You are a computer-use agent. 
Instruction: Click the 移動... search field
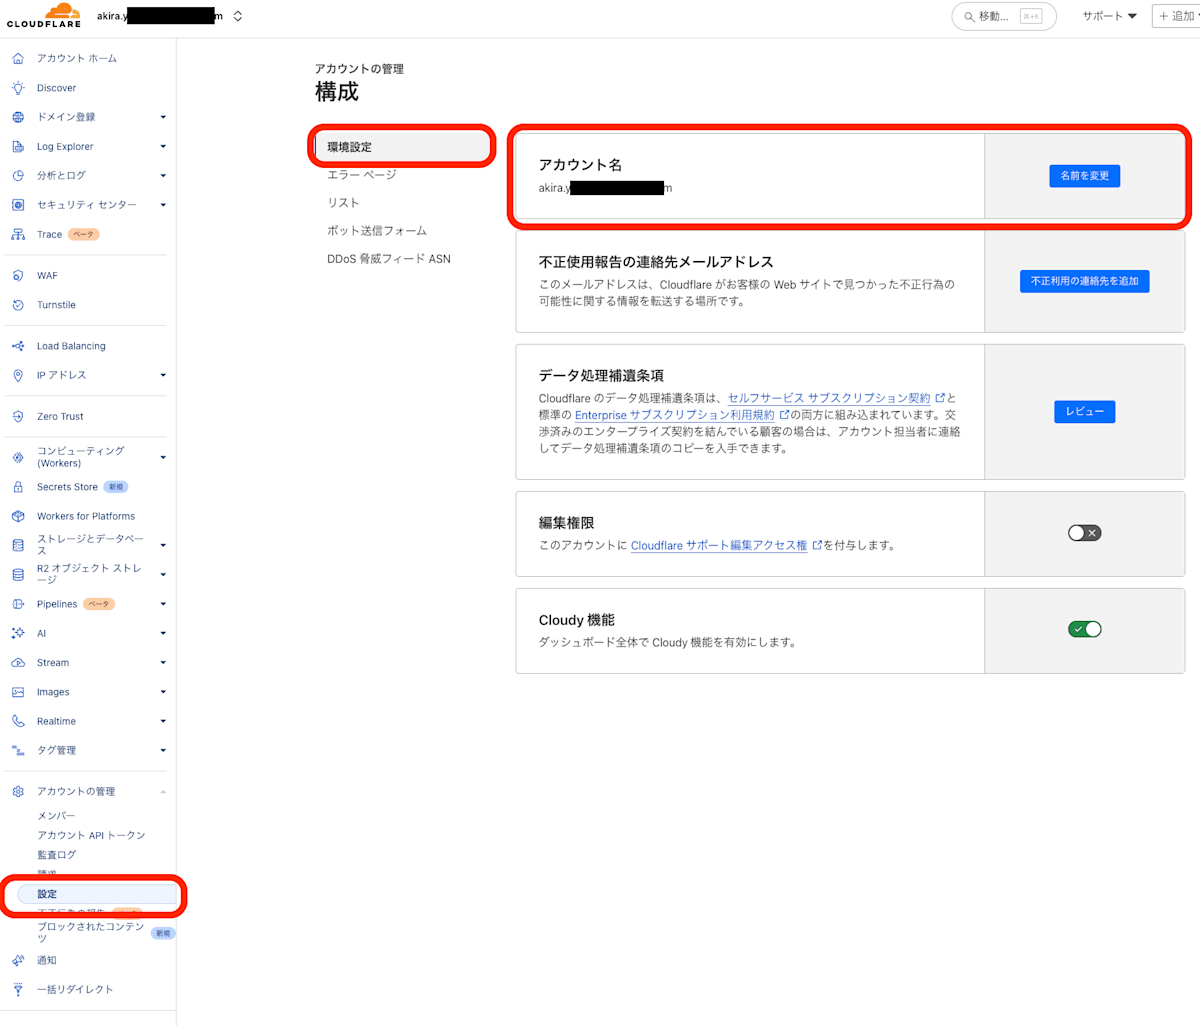click(x=1004, y=17)
